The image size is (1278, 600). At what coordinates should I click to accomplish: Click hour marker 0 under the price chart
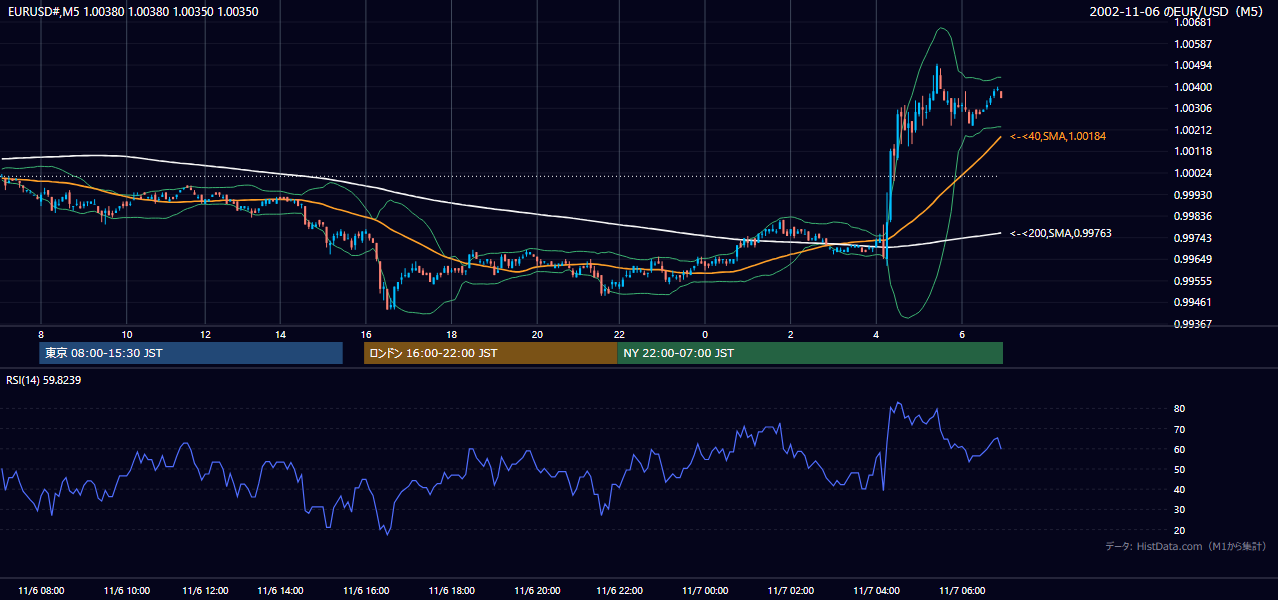(705, 334)
